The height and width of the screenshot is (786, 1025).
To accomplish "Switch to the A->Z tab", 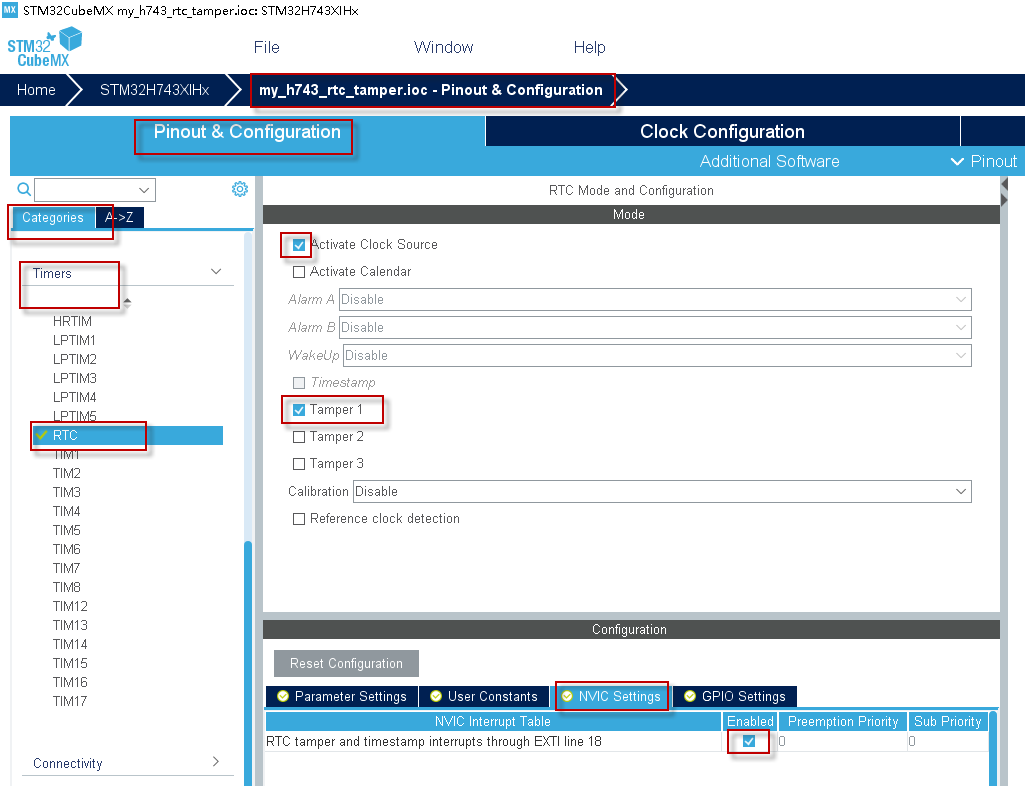I will click(x=120, y=217).
